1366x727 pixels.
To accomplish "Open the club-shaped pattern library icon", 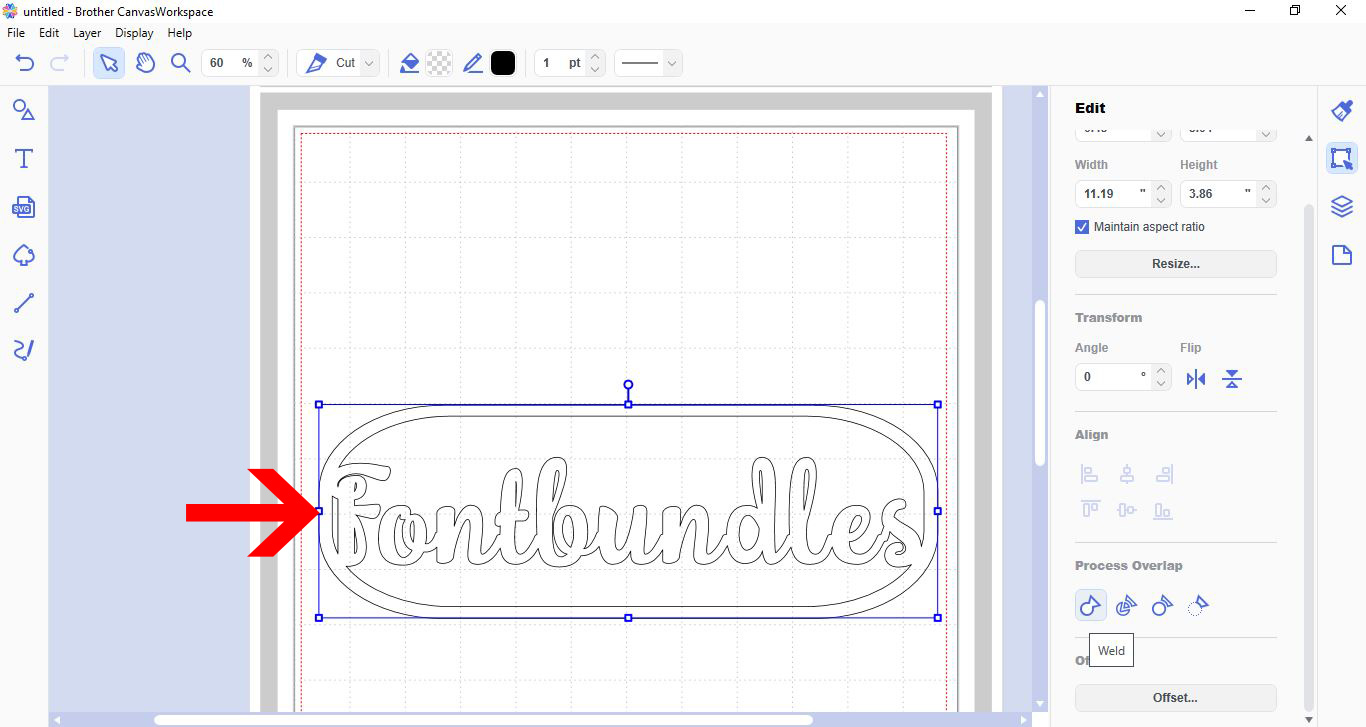I will (x=24, y=255).
